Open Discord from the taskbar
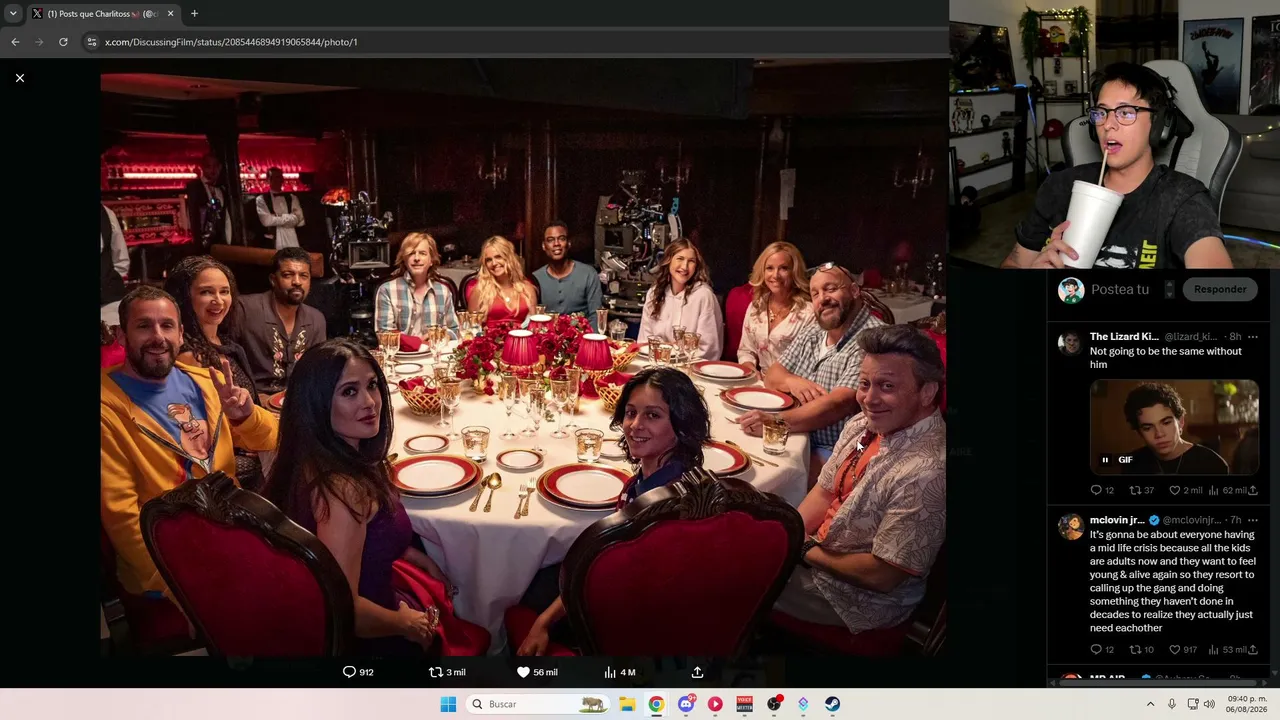The image size is (1280, 720). pos(686,704)
